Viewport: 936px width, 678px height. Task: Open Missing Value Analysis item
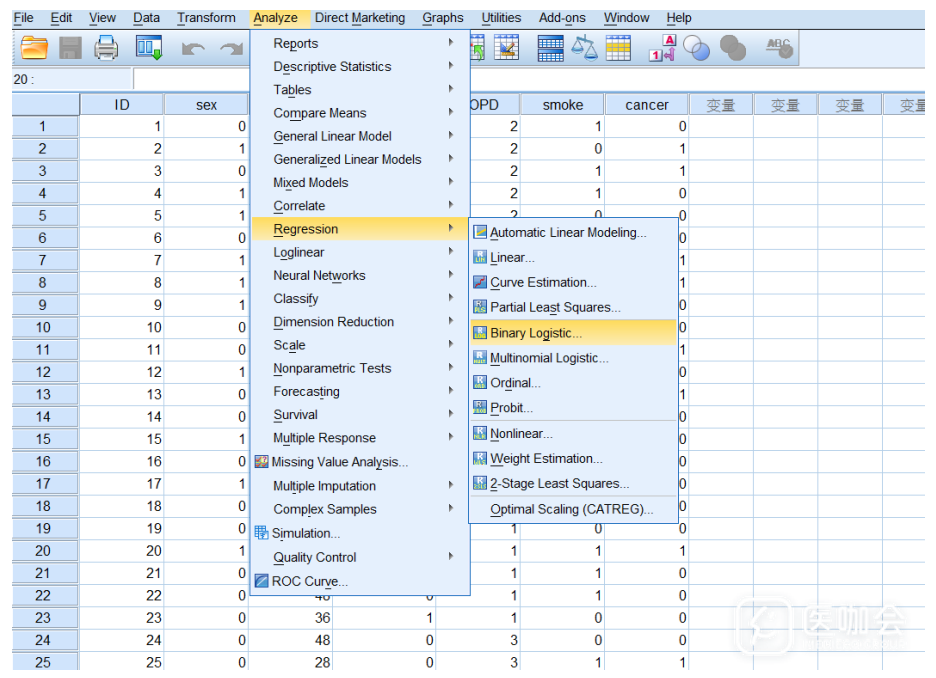[339, 462]
